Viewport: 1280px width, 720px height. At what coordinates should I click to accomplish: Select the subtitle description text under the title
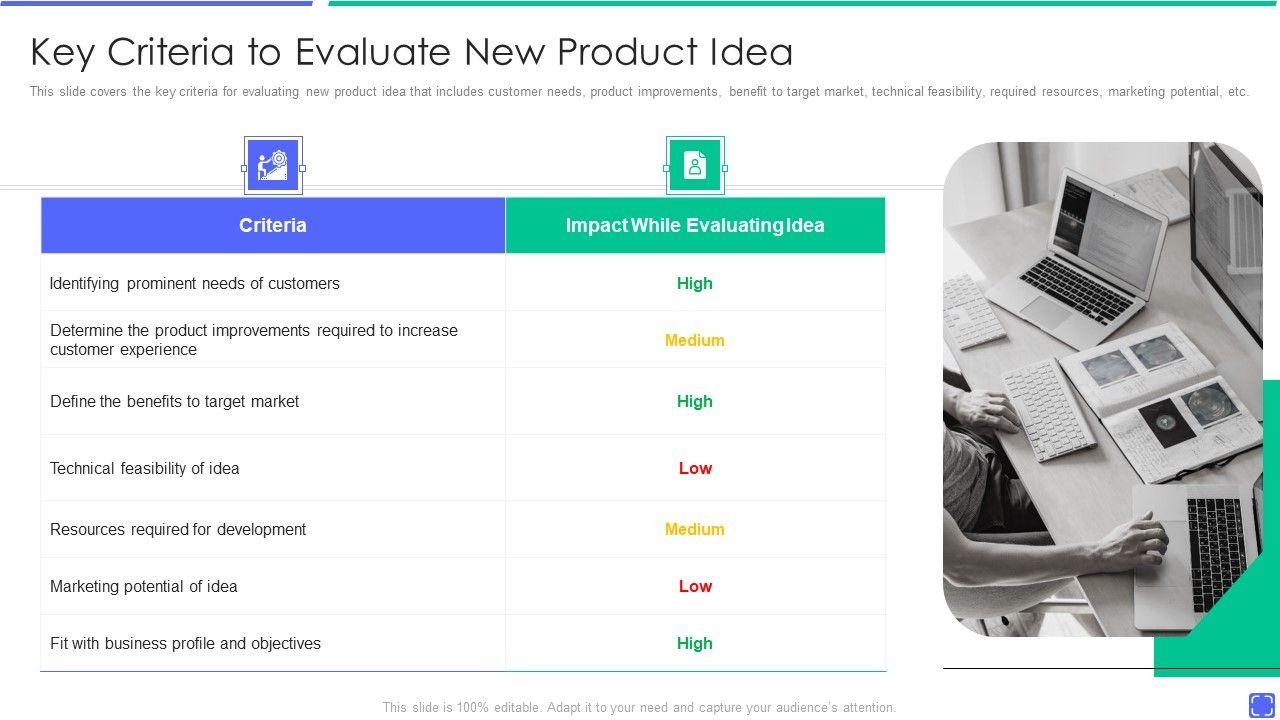click(x=639, y=92)
